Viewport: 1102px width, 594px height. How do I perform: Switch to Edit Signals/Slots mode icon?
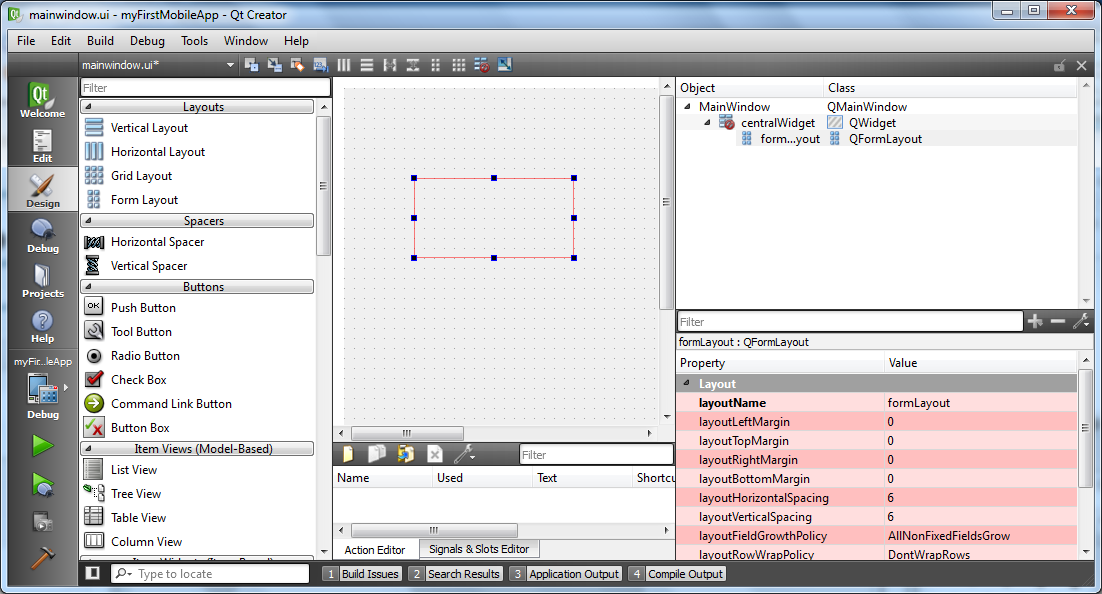coord(275,65)
